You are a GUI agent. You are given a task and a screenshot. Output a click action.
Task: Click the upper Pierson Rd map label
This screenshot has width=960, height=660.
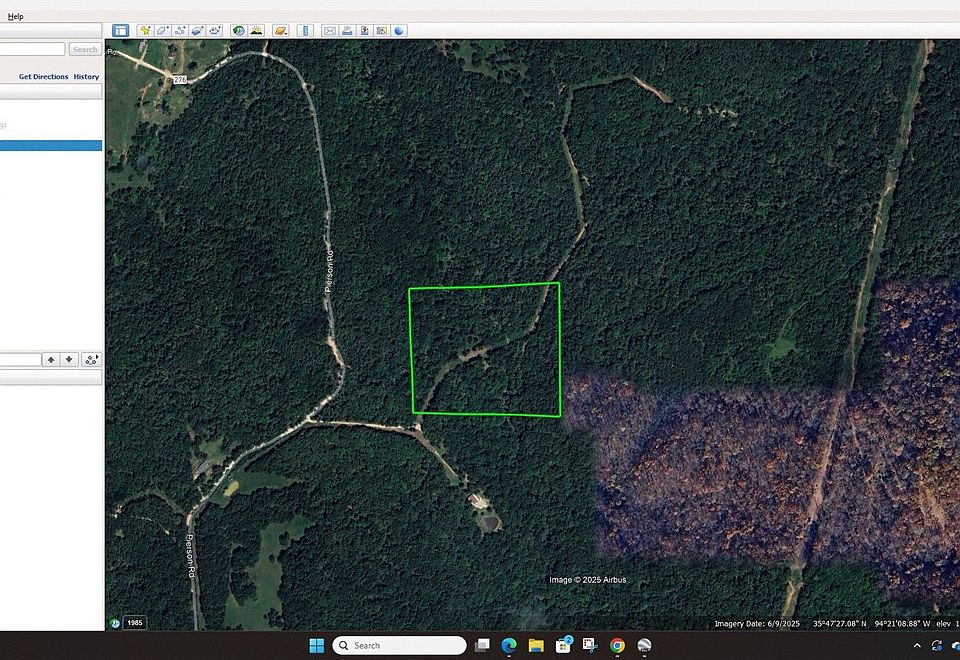(329, 271)
